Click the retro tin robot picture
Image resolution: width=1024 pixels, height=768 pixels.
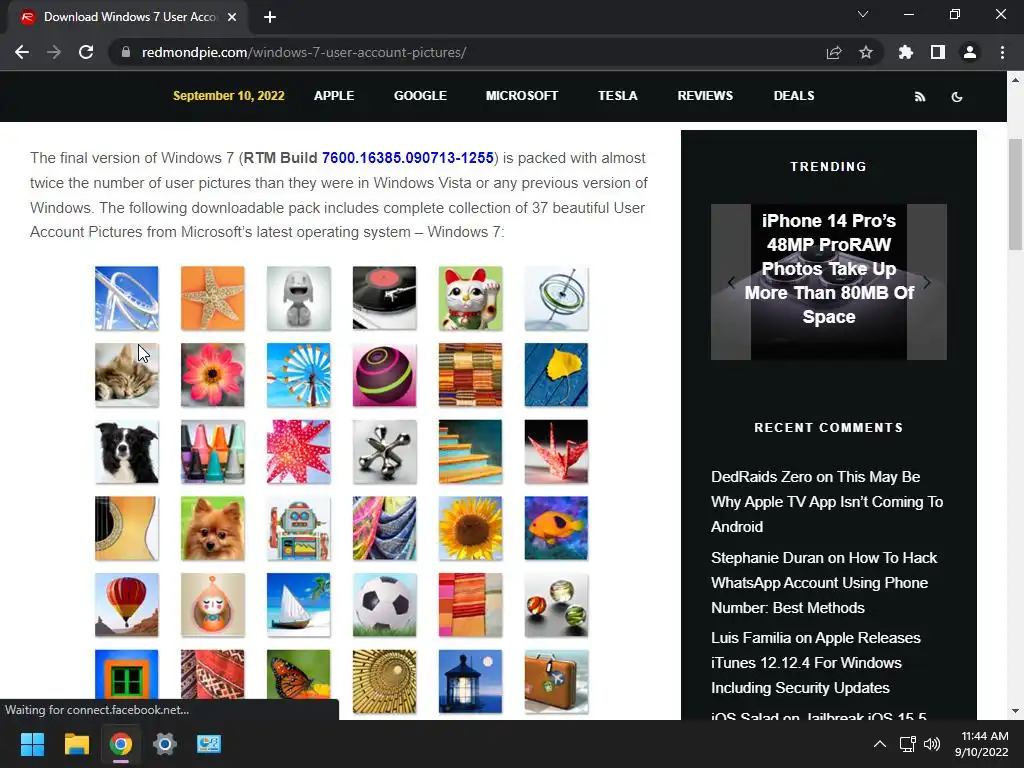coord(298,528)
